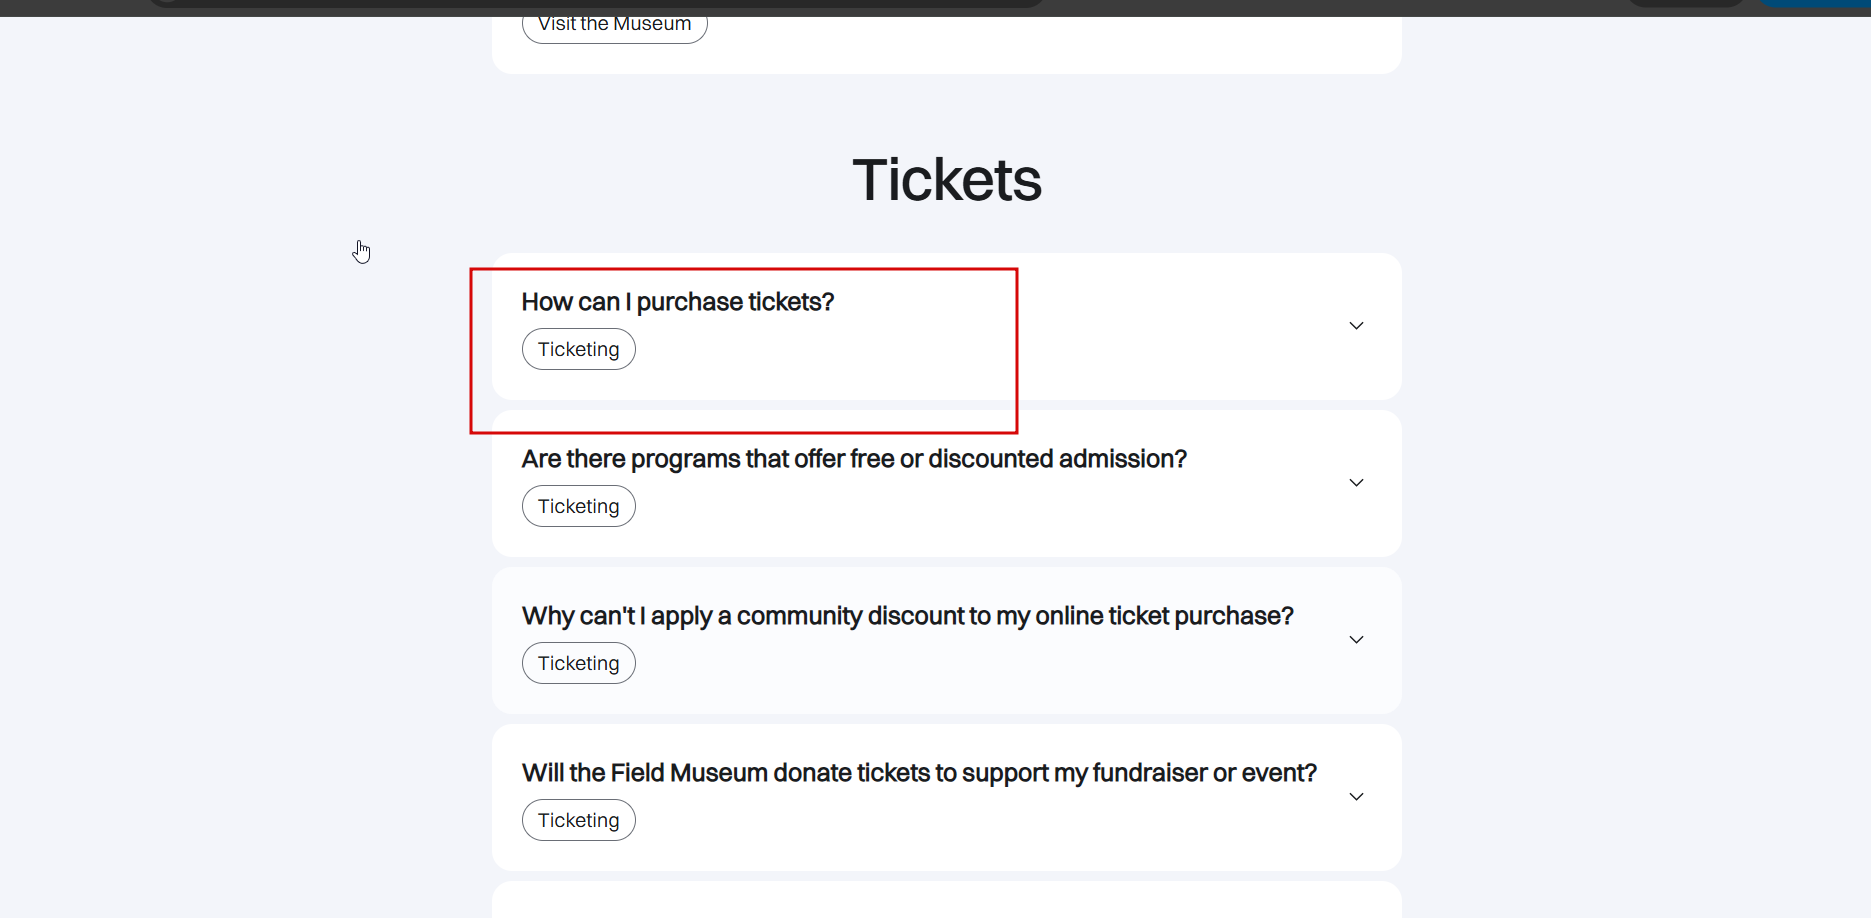Viewport: 1871px width, 918px height.
Task: Click the browser address bar at top
Action: pyautogui.click(x=600, y=3)
